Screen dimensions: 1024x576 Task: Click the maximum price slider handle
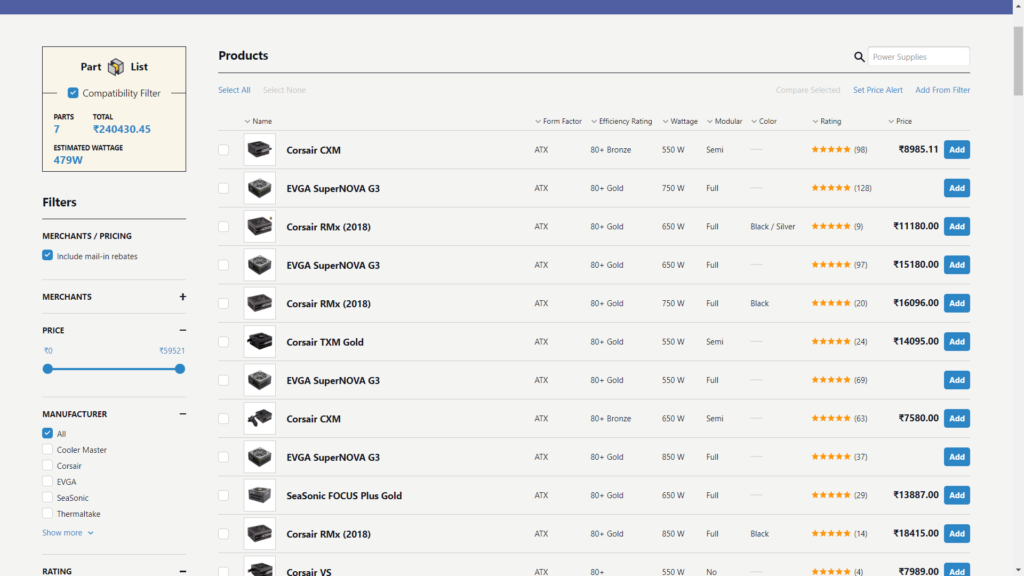pyautogui.click(x=180, y=369)
